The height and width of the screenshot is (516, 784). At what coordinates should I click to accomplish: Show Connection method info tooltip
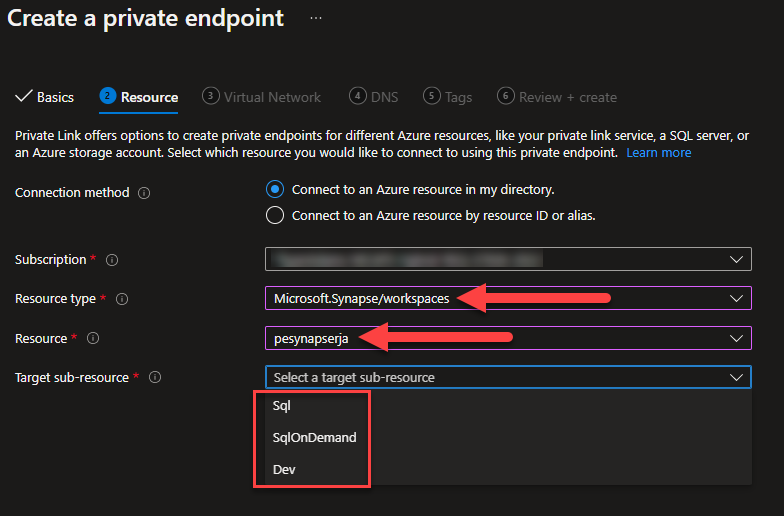[x=144, y=193]
